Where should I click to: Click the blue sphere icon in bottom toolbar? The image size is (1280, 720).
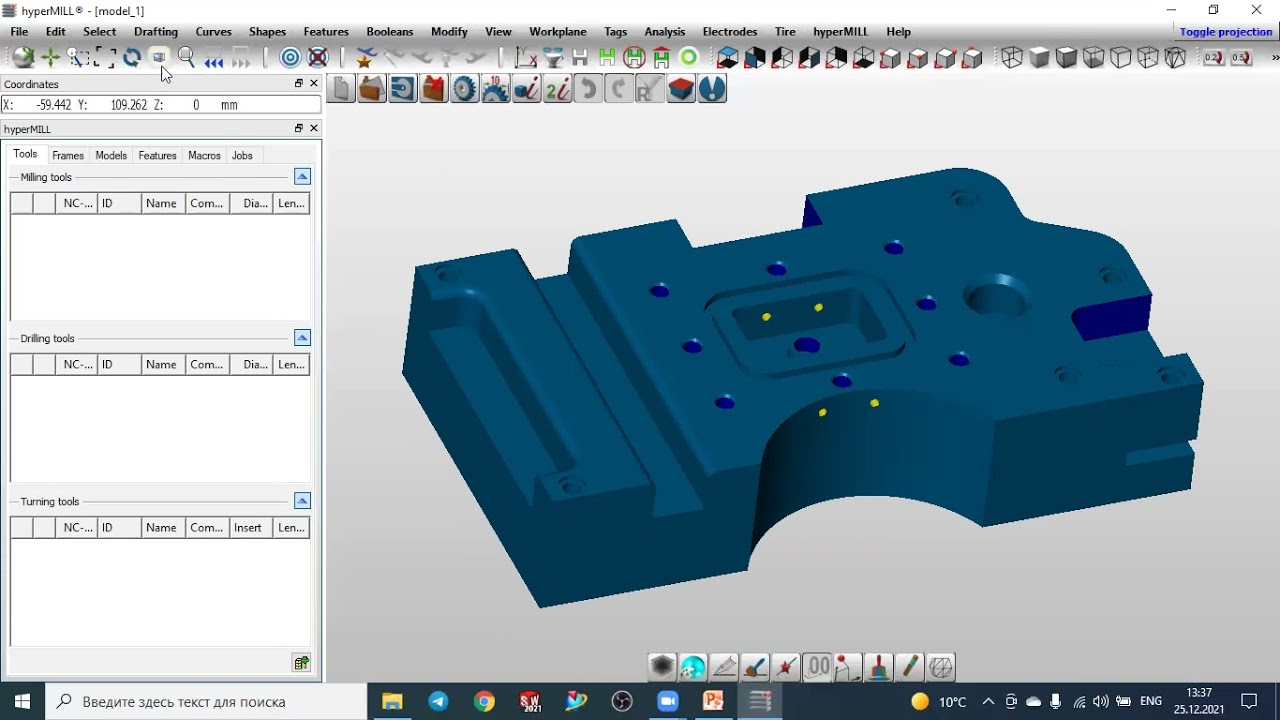(x=693, y=666)
